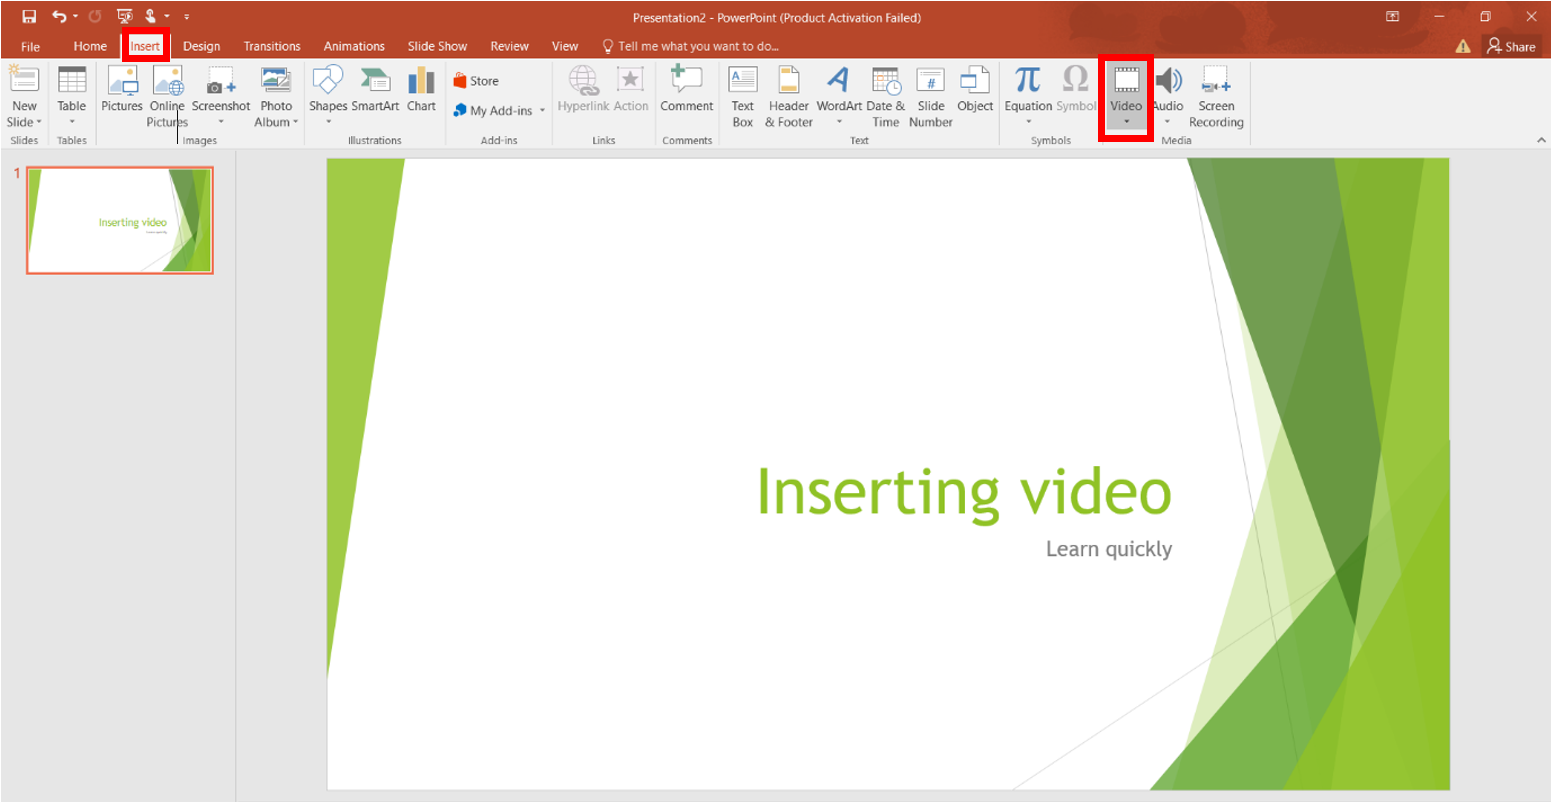Select slide 1 thumbnail in the slide panel
This screenshot has width=1551, height=802.
point(120,220)
